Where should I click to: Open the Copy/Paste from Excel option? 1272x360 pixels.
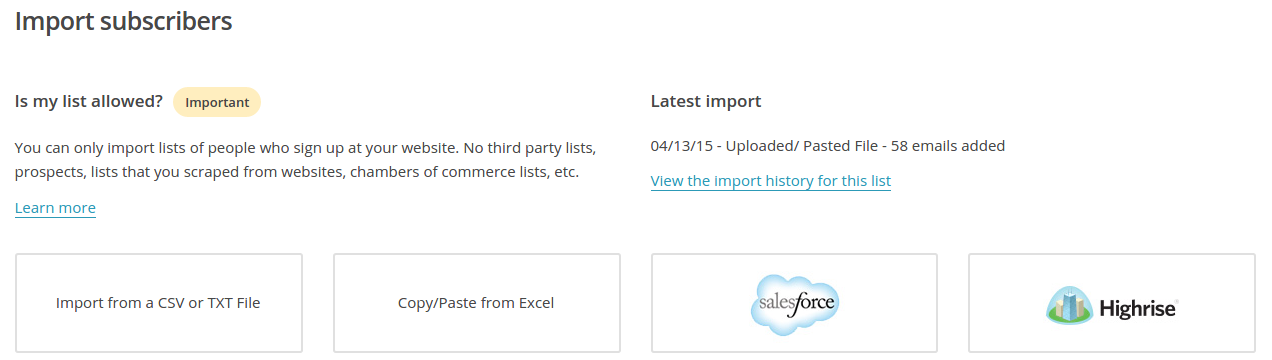click(x=476, y=303)
